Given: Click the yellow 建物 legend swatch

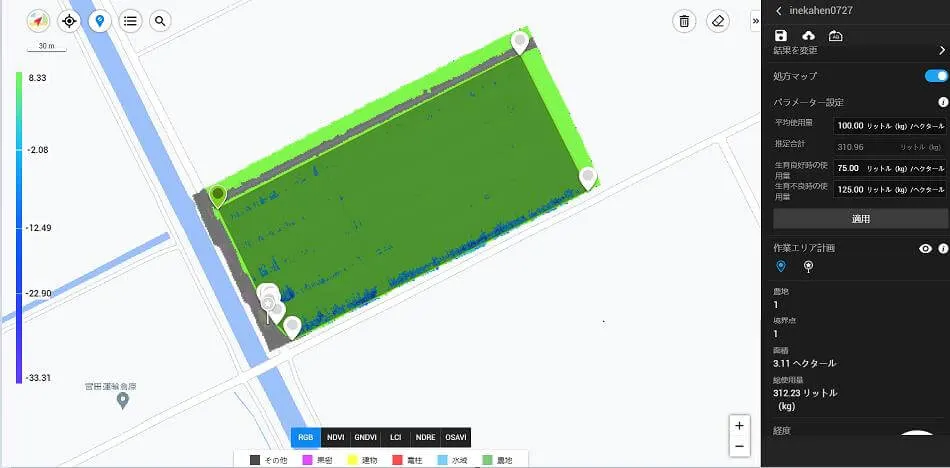Looking at the screenshot, I should pos(351,460).
